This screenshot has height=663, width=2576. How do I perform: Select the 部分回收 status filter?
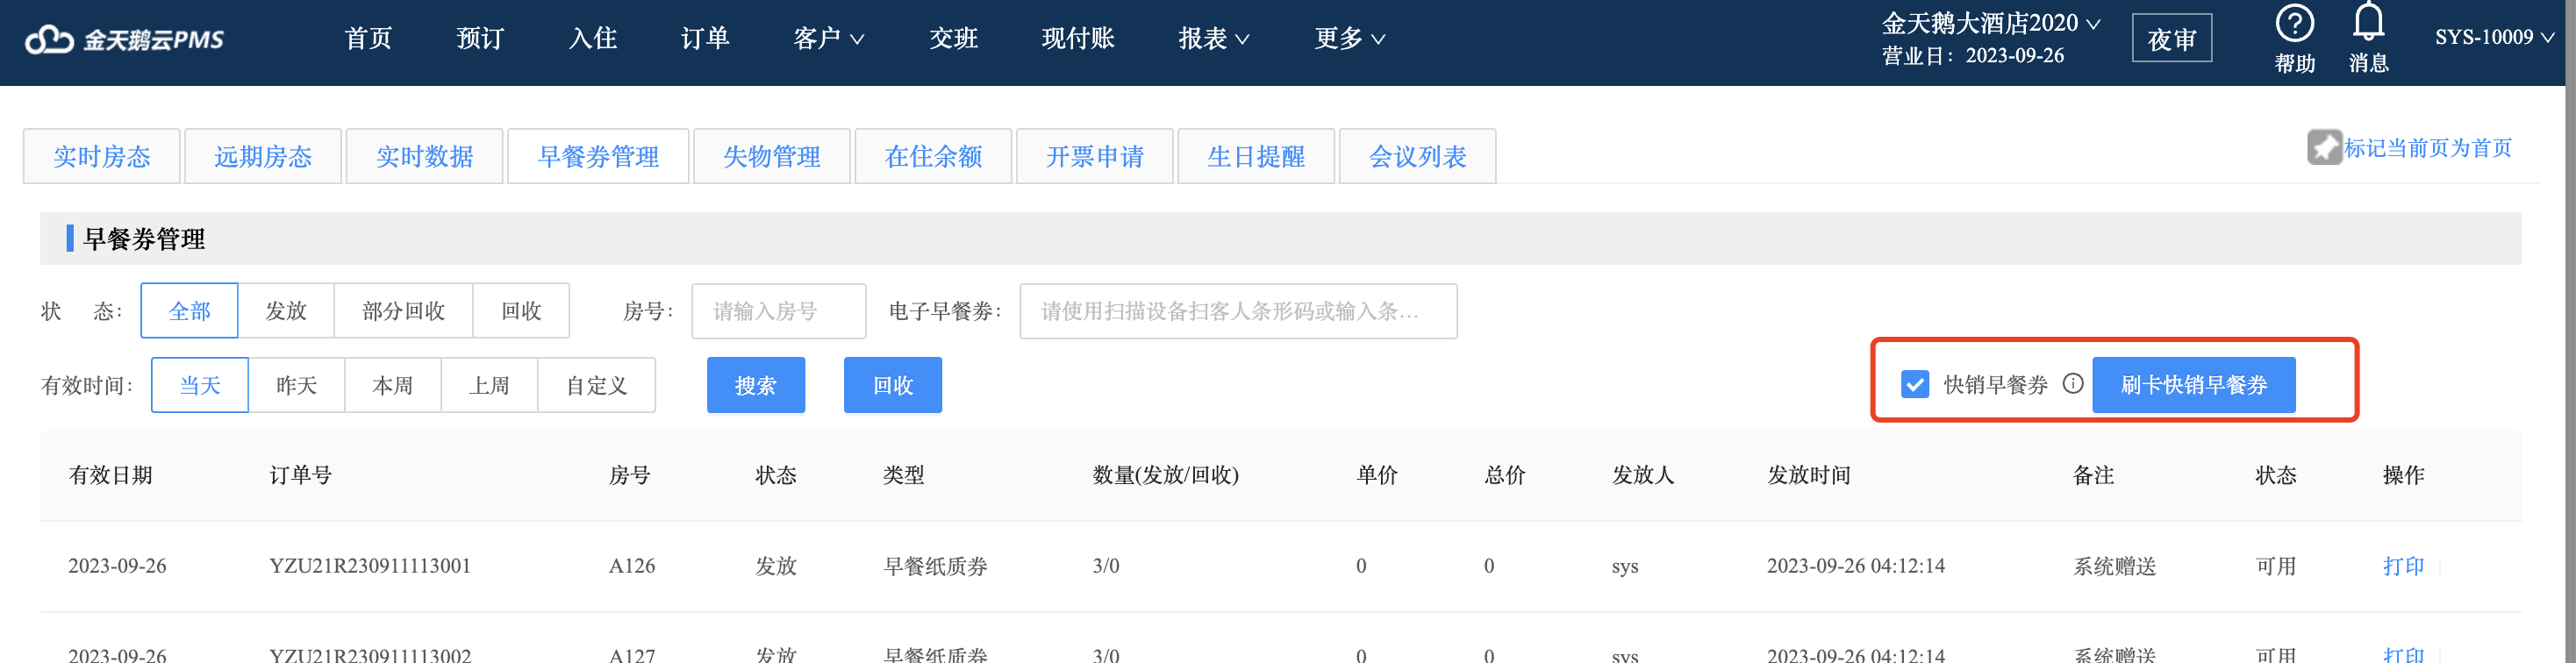tap(404, 311)
